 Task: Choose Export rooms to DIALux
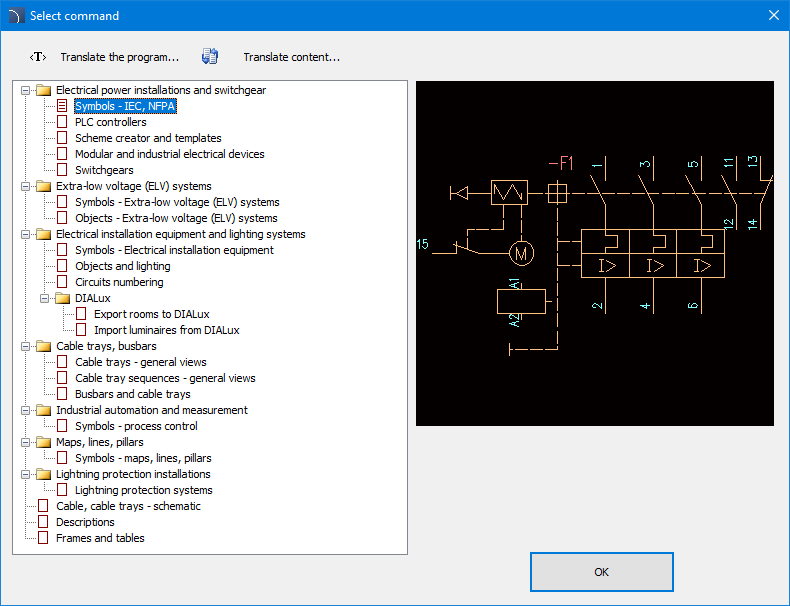click(151, 314)
